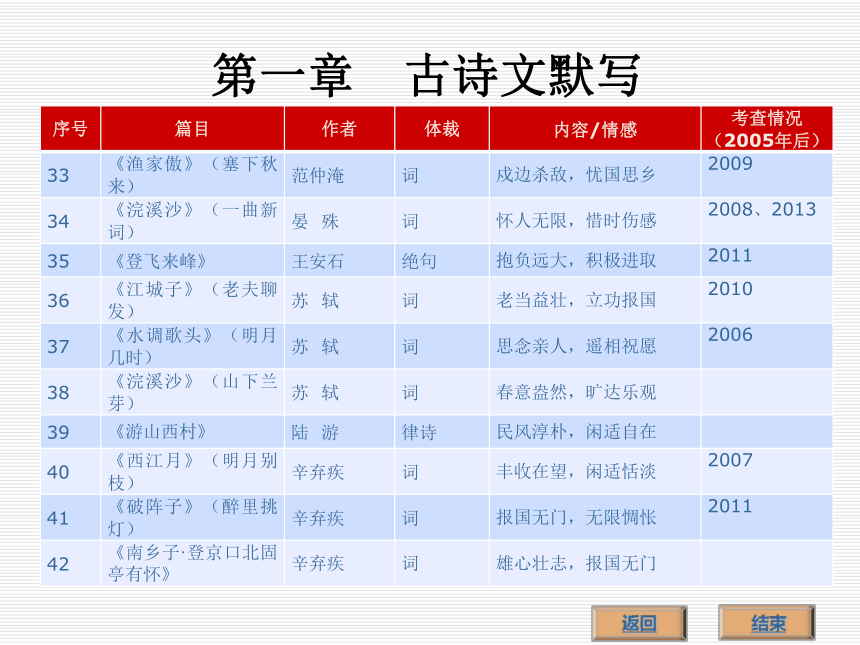Click the 怀人无限，惜时伤感 cell
This screenshot has width=860, height=645.
pos(595,221)
